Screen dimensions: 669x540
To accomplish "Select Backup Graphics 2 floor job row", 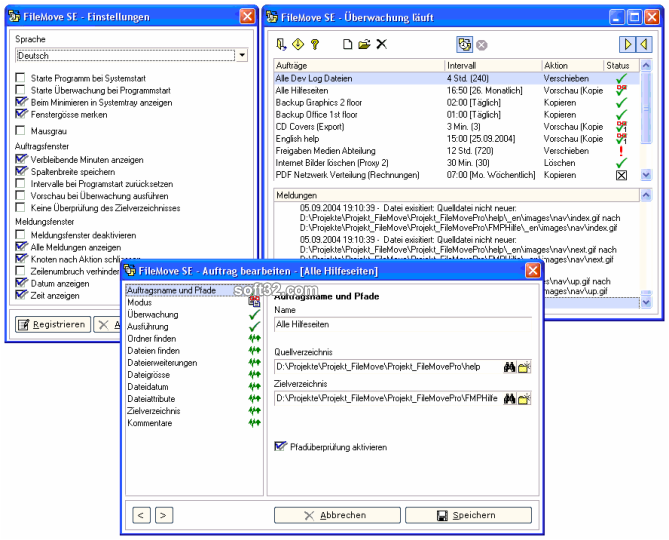I will pyautogui.click(x=456, y=103).
